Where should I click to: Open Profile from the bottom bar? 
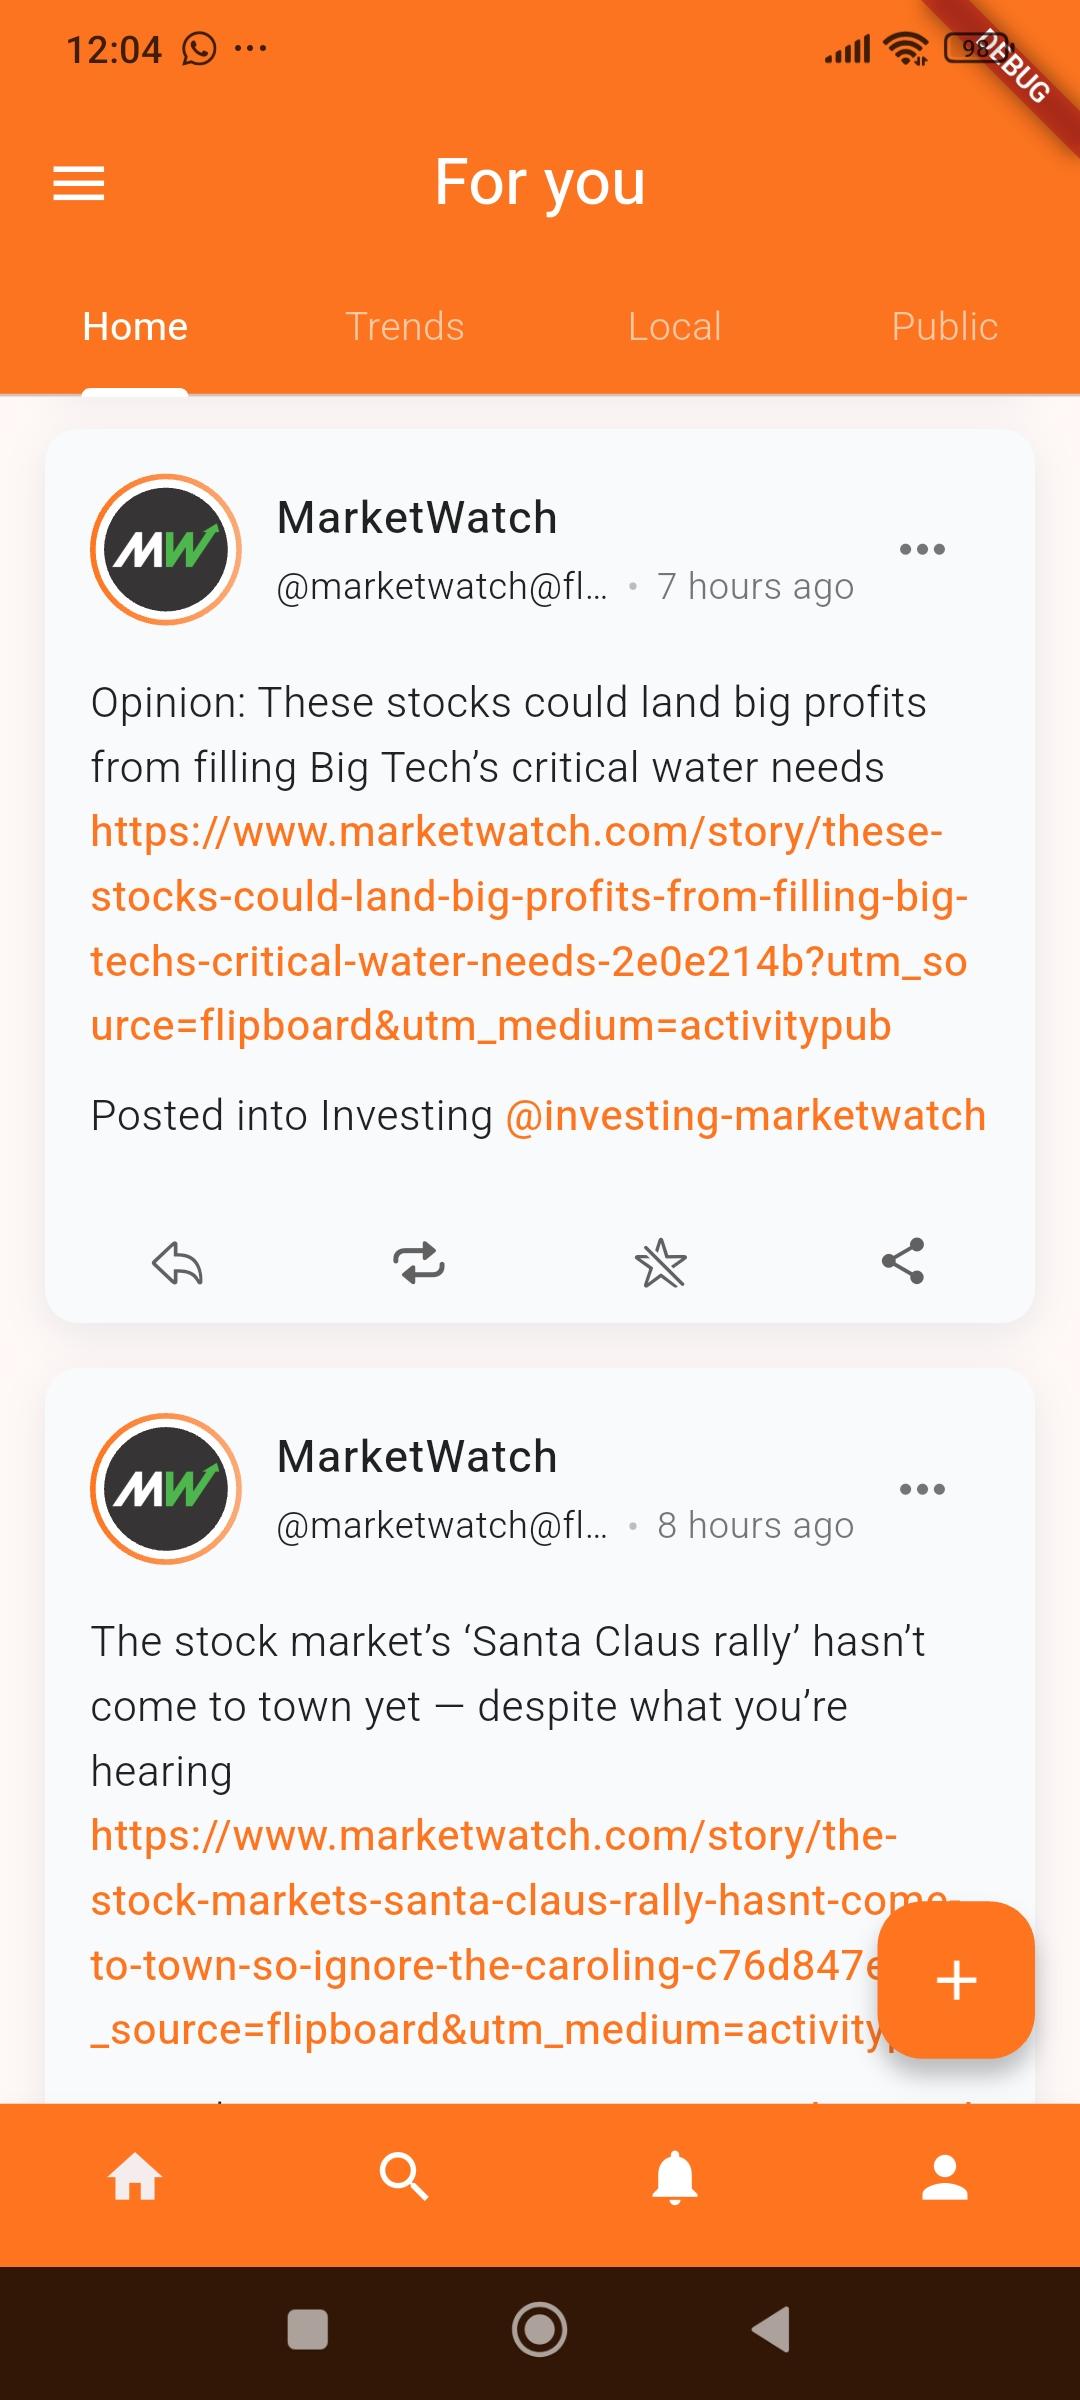click(945, 2177)
